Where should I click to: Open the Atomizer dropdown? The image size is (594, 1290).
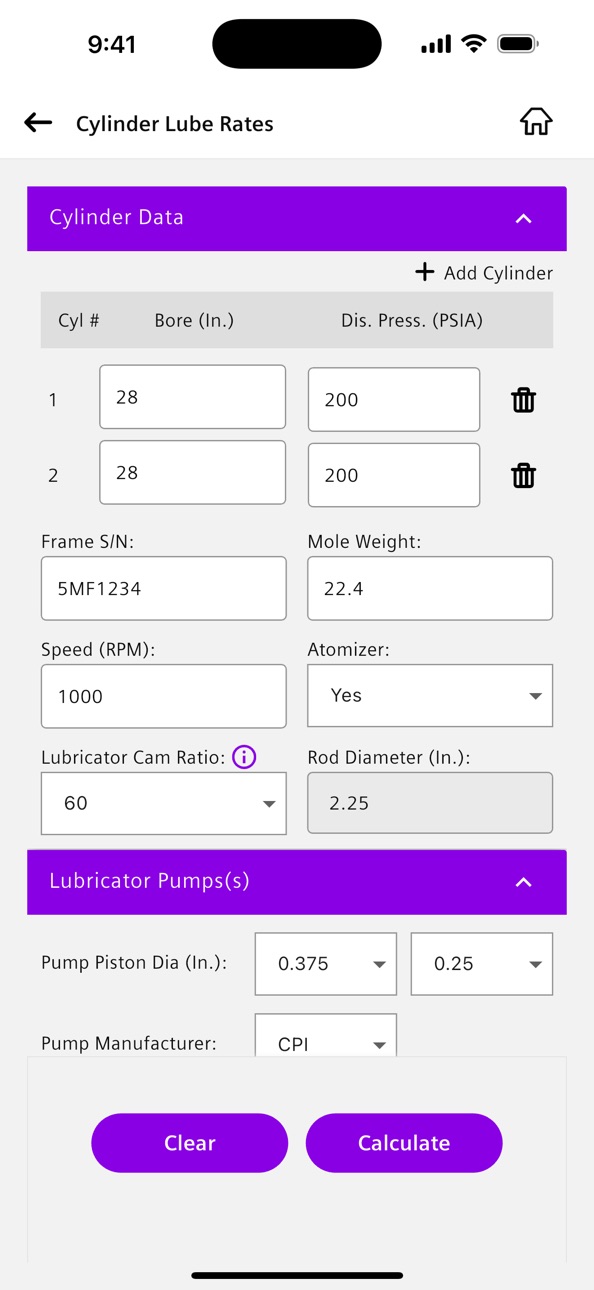click(430, 695)
